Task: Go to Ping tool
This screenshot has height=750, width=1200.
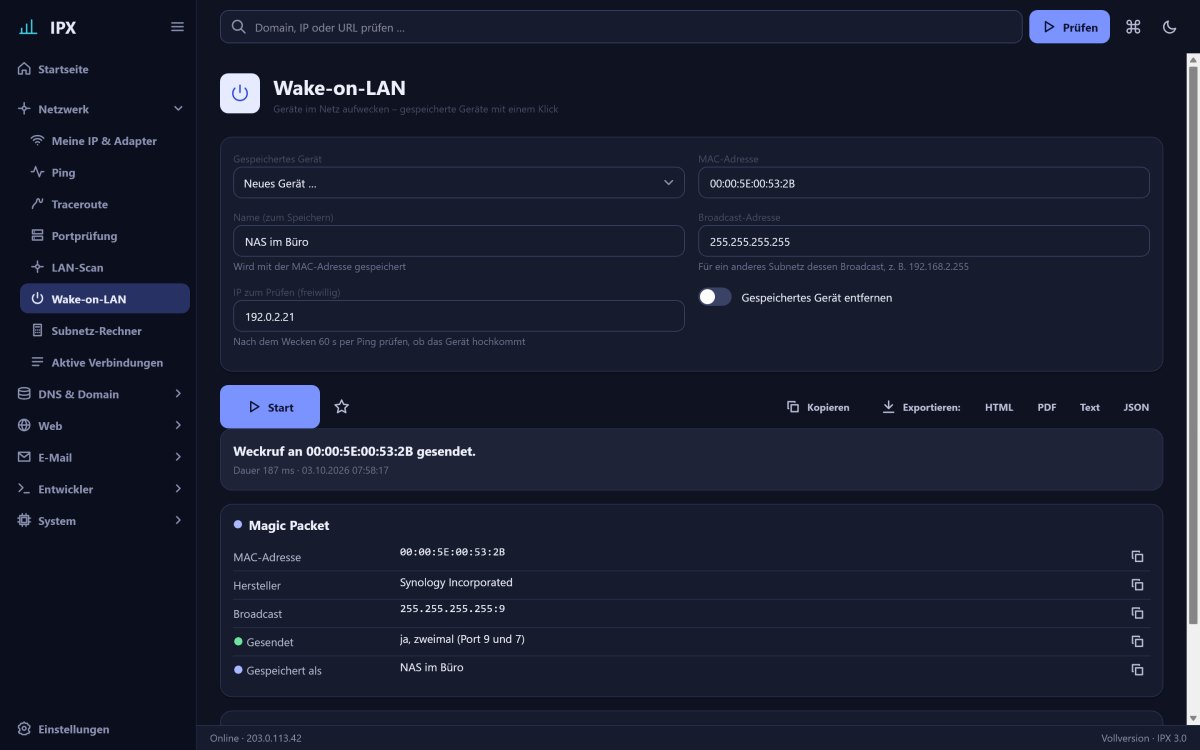Action: (x=105, y=172)
